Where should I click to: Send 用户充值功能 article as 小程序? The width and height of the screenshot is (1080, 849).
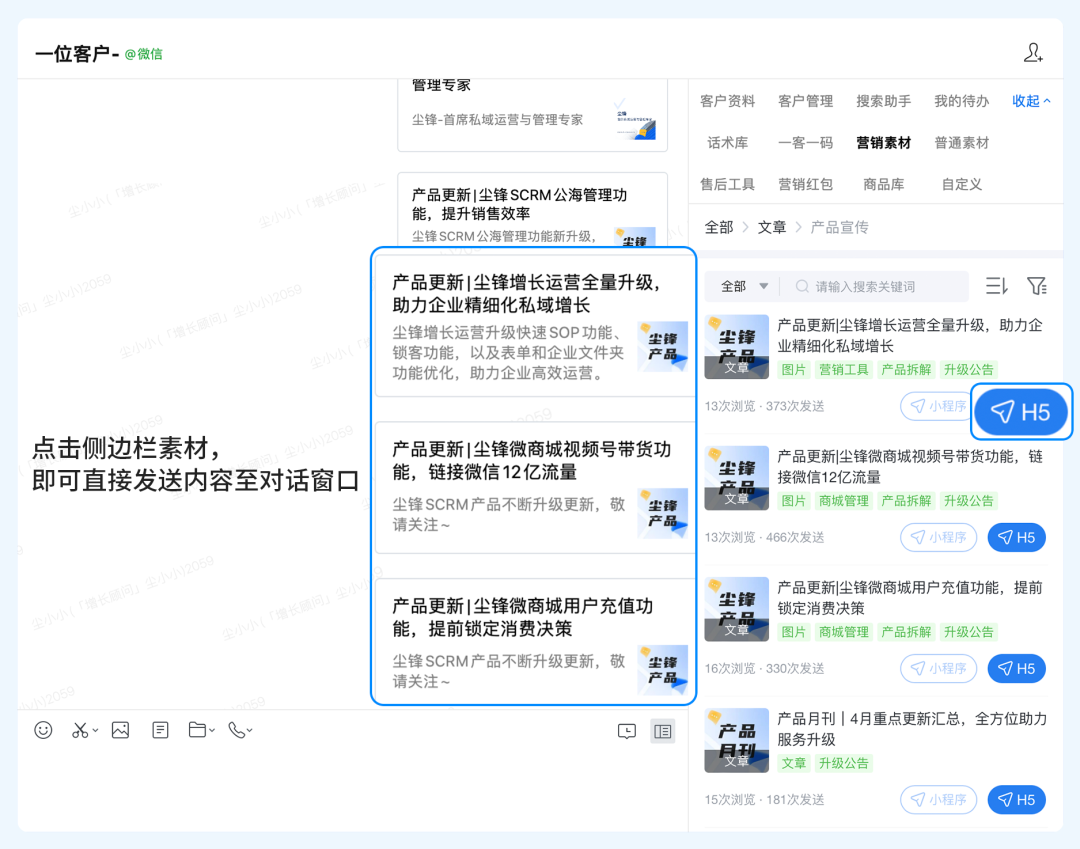938,669
